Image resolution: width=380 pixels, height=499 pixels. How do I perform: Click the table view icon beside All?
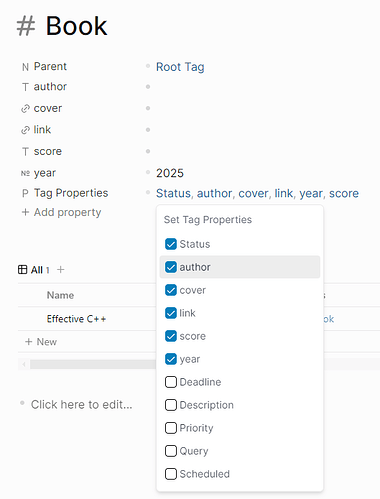click(22, 270)
